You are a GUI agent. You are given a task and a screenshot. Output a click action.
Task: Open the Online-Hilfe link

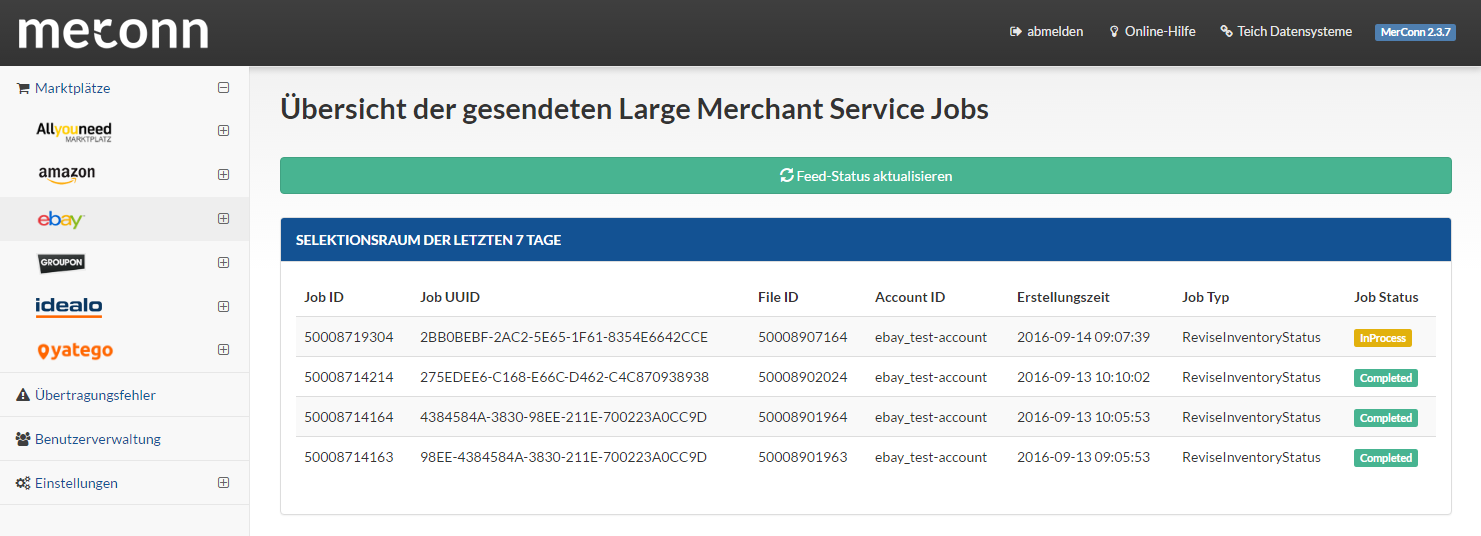(x=1152, y=32)
